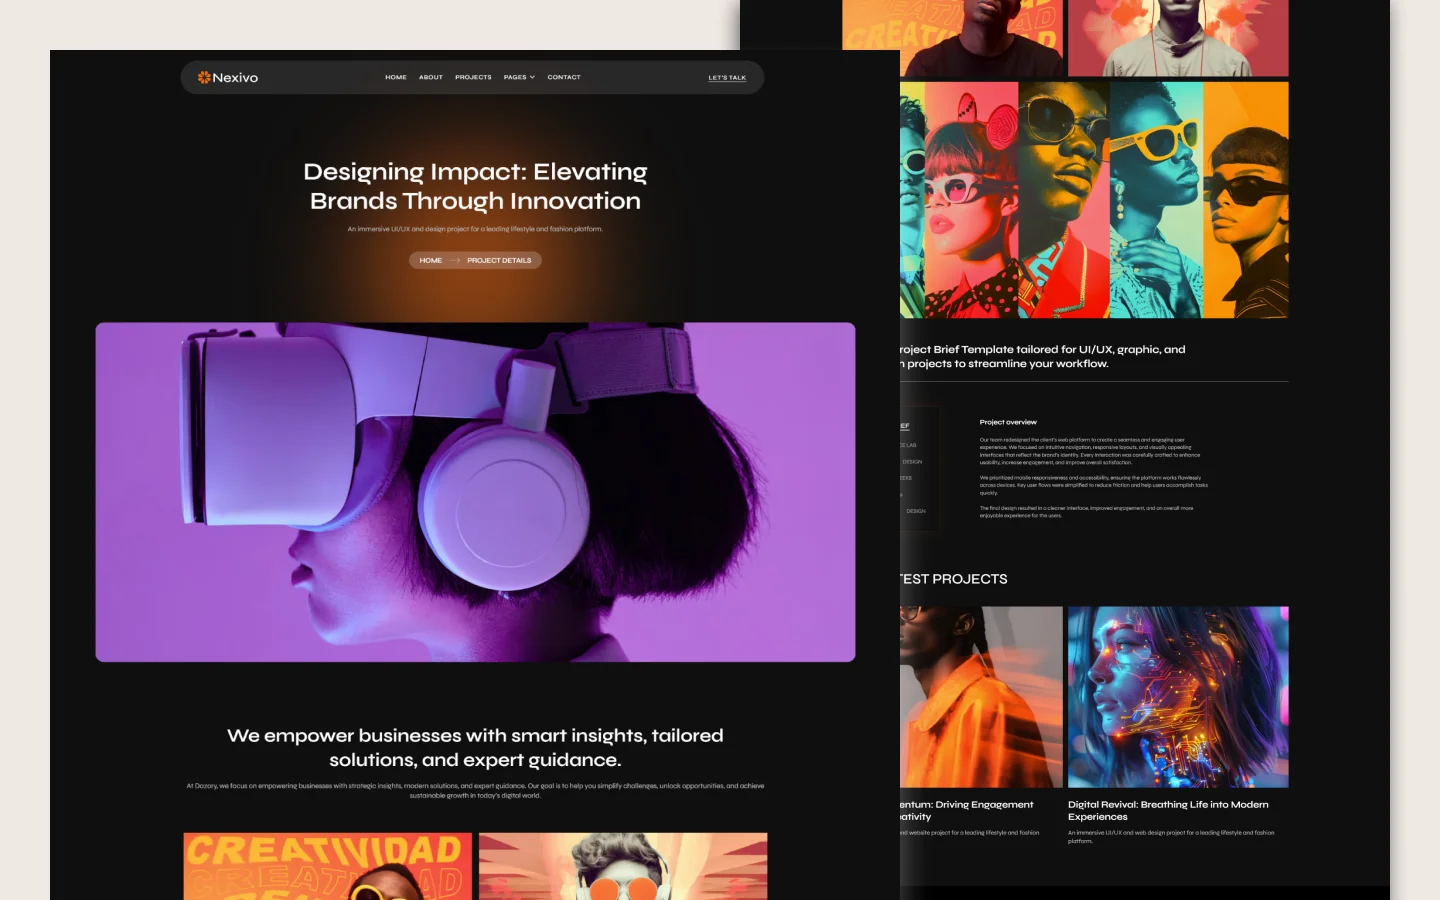The height and width of the screenshot is (900, 1440).
Task: Click the PROJECT DETAILS breadcrumb label
Action: (499, 260)
